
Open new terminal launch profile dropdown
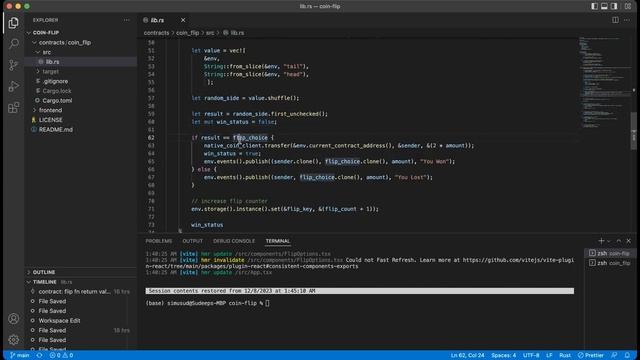pyautogui.click(x=609, y=241)
